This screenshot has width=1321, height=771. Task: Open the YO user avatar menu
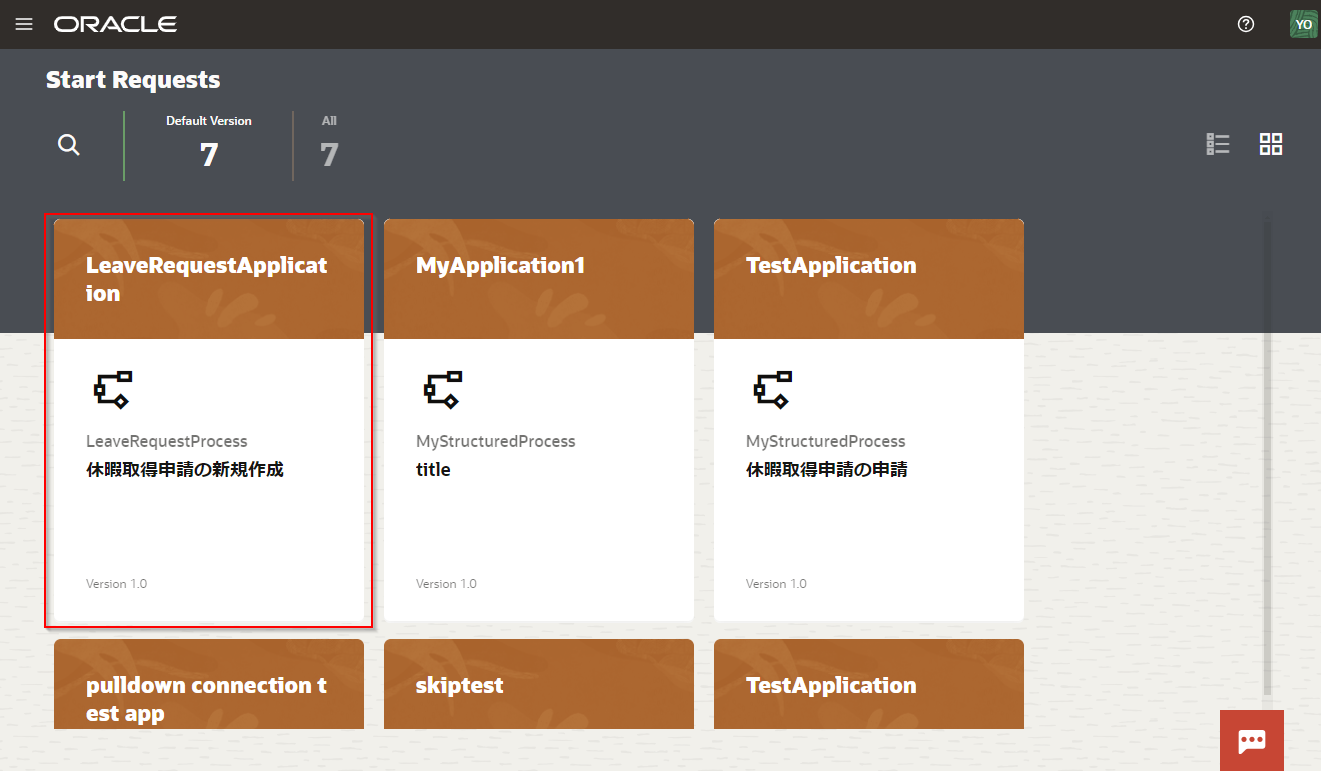pos(1303,24)
